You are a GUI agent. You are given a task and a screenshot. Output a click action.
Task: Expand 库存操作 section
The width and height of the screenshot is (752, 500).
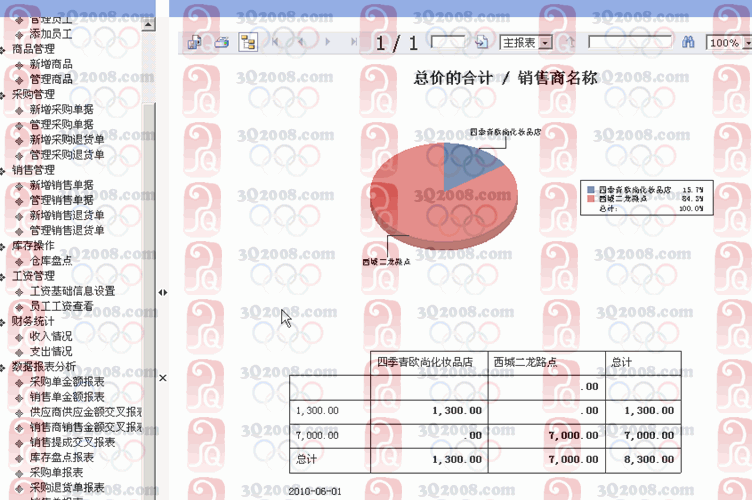tap(33, 245)
